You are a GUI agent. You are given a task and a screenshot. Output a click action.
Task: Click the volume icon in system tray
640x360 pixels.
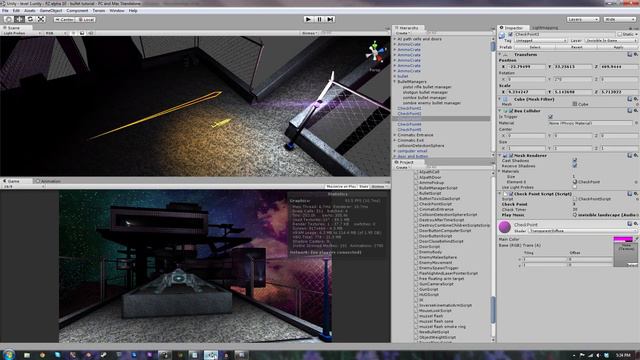pyautogui.click(x=598, y=355)
